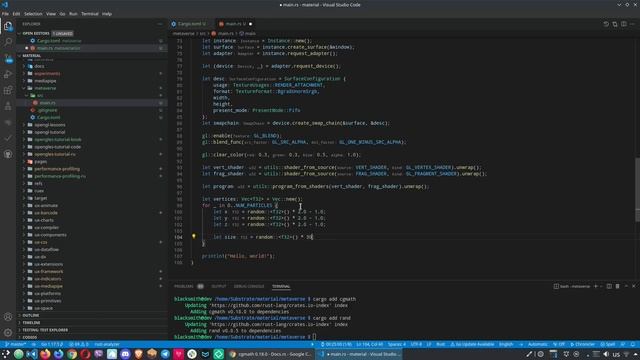Switch to the DEBUG CONSOLE panel tab
This screenshot has height=360, width=640.
click(x=249, y=287)
